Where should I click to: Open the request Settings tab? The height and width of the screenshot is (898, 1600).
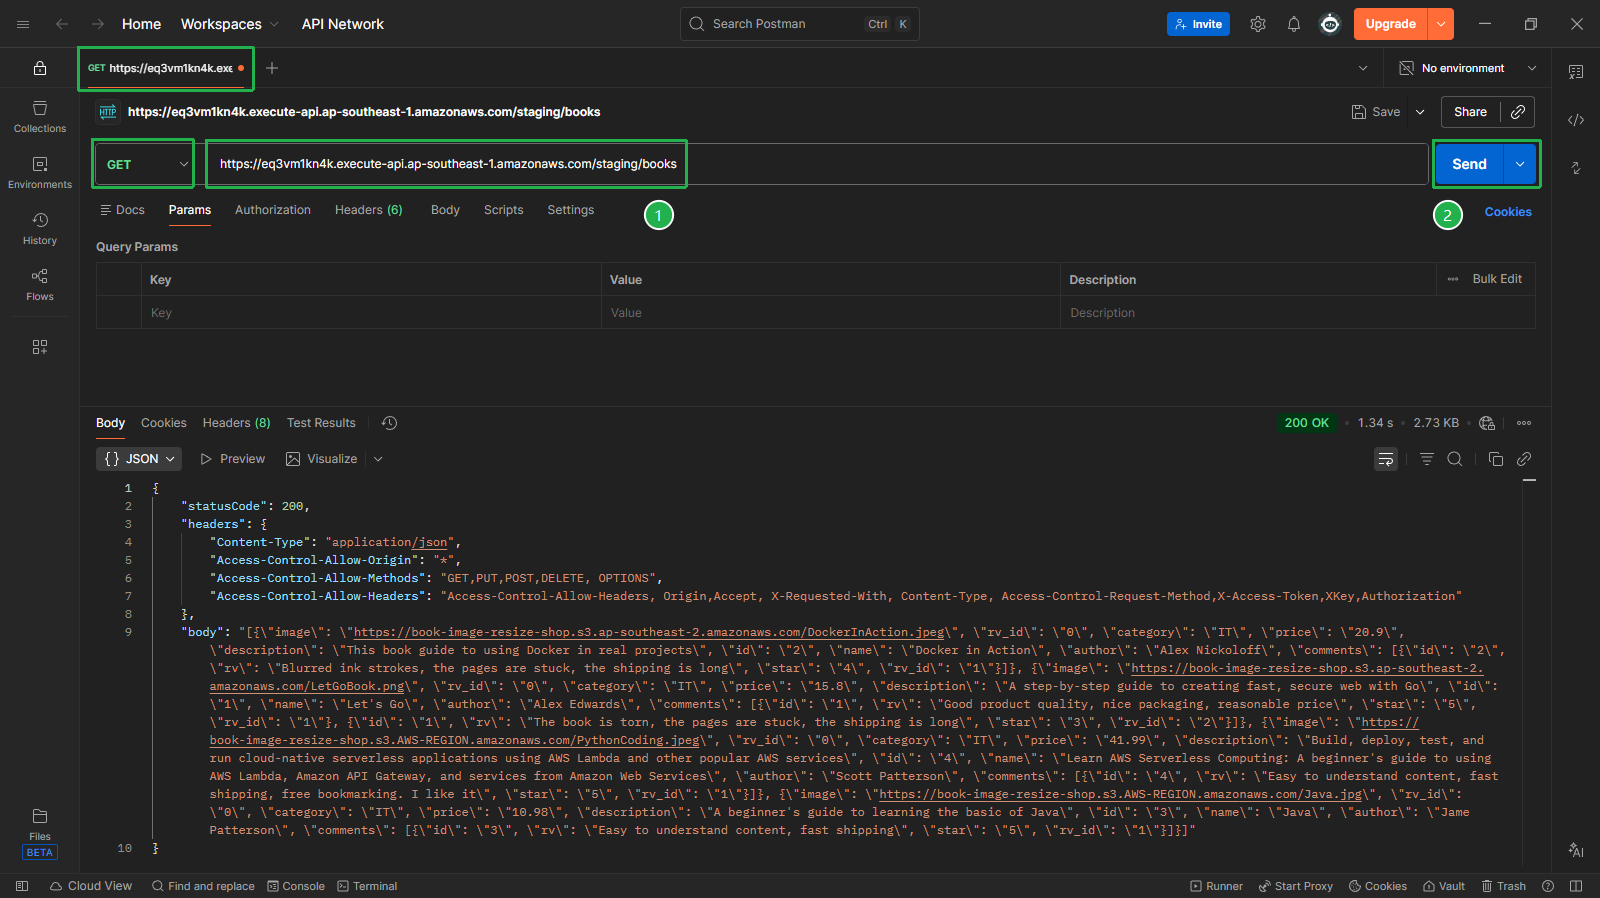click(x=571, y=210)
